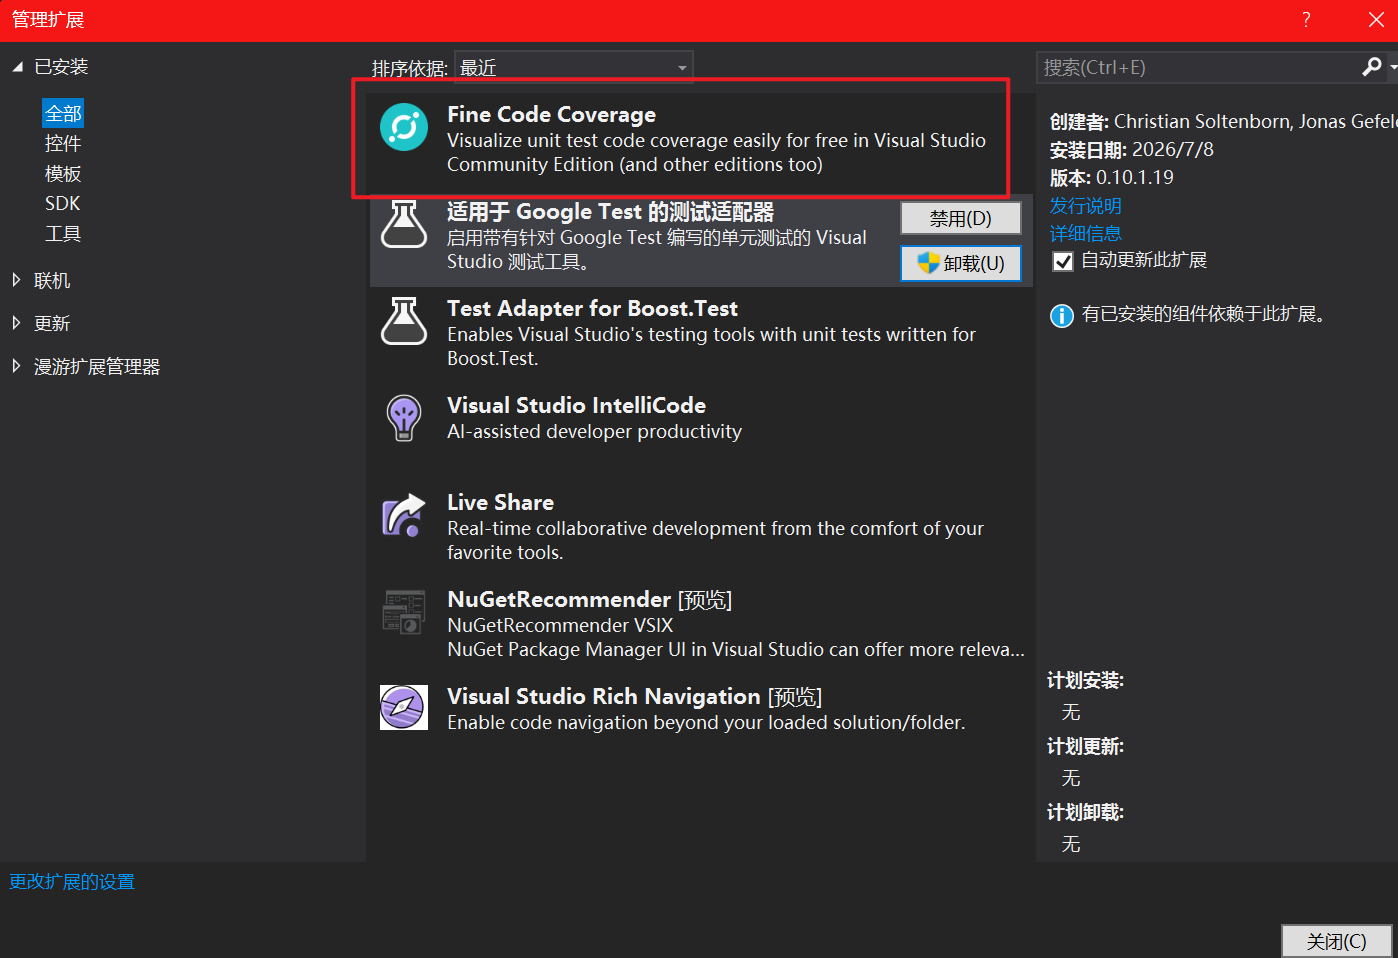Screen dimensions: 1398x958
Task: Click the AI-assisted developer productivity description
Action: 594,432
